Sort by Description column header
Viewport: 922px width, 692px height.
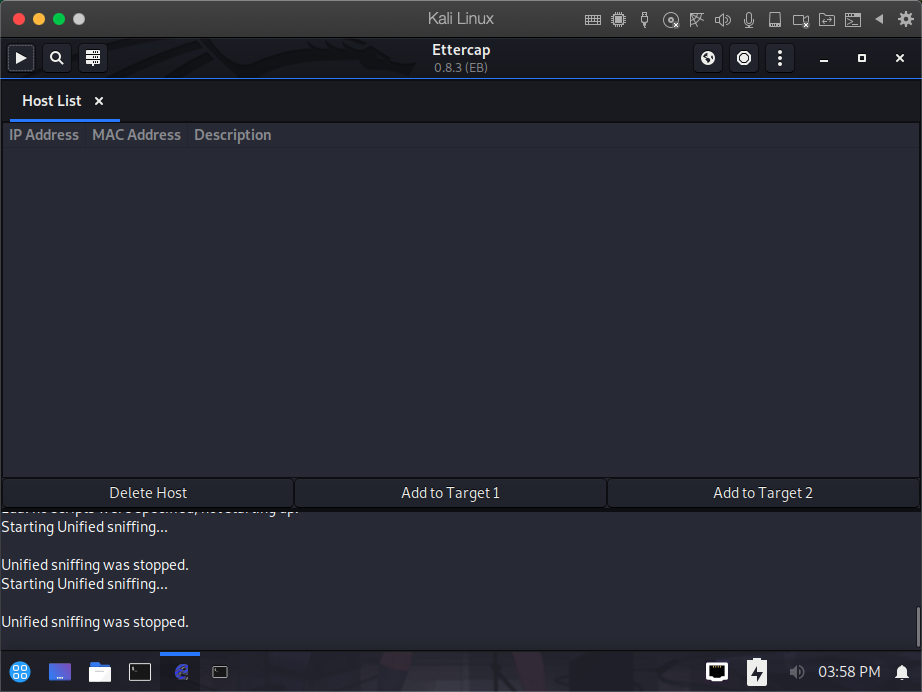coord(233,135)
